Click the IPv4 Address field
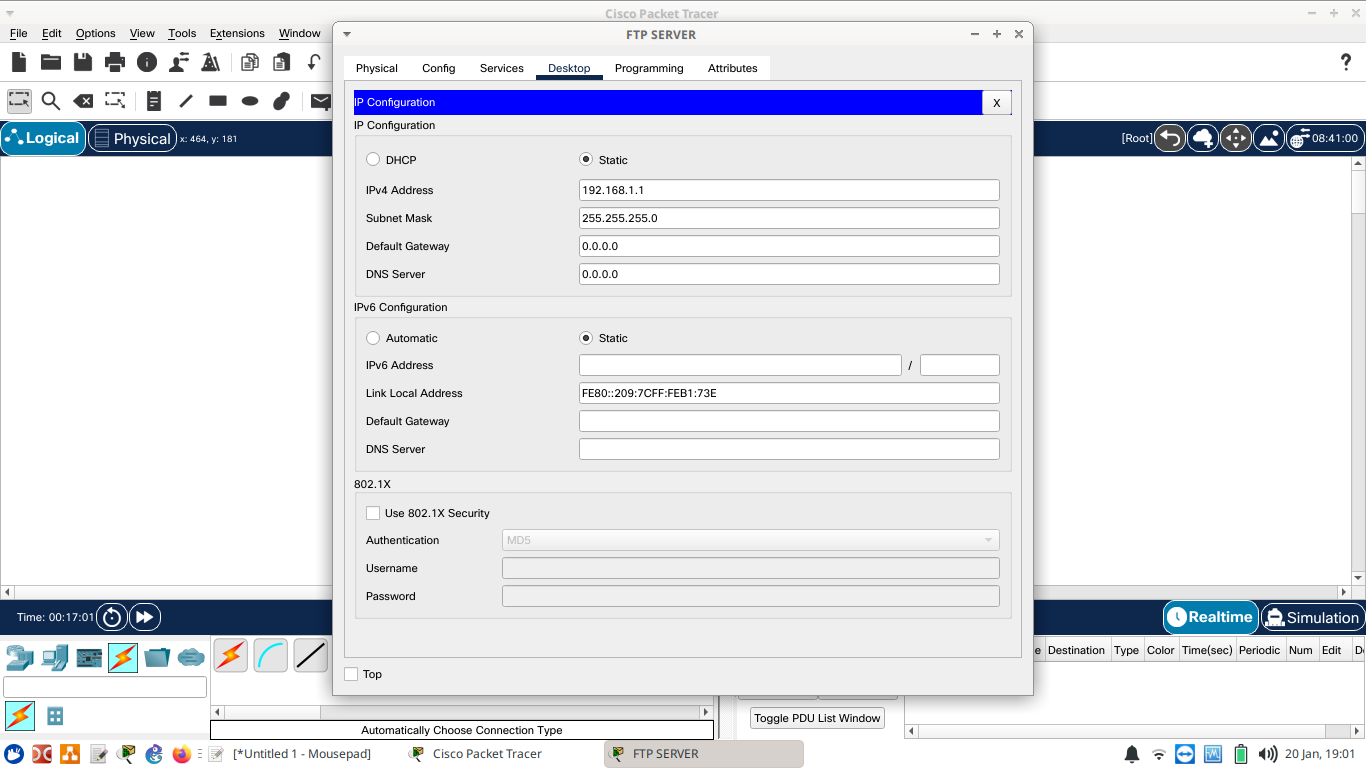1366x768 pixels. point(789,190)
